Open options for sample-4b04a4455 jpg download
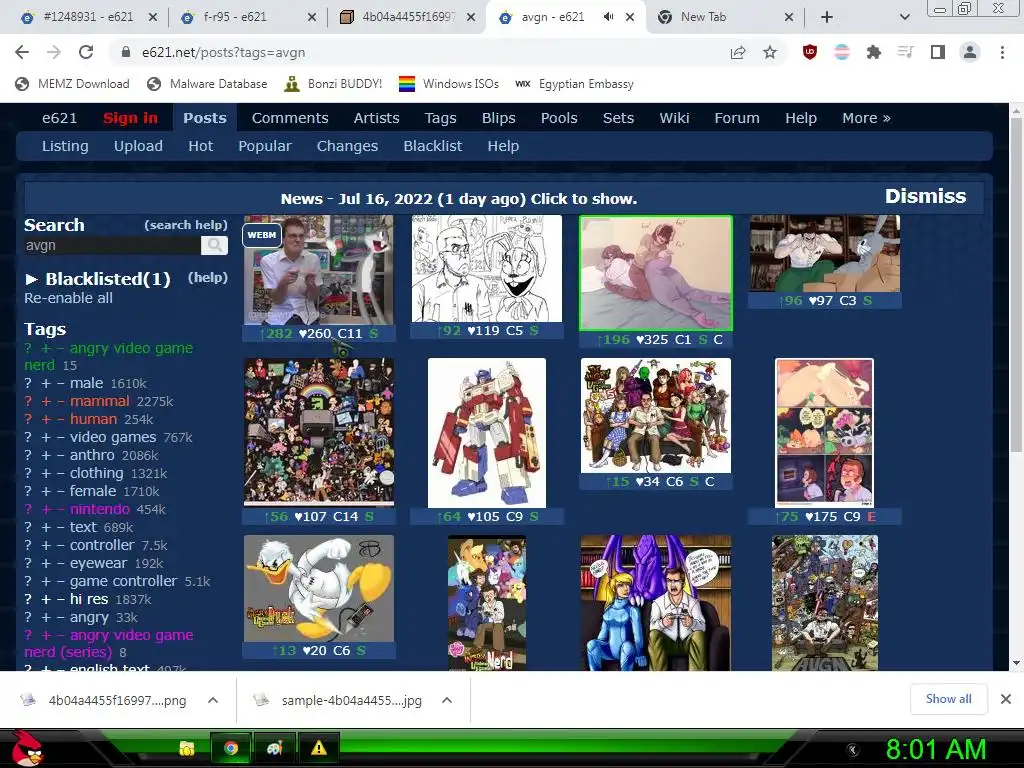The height and width of the screenshot is (768, 1024). 447,700
